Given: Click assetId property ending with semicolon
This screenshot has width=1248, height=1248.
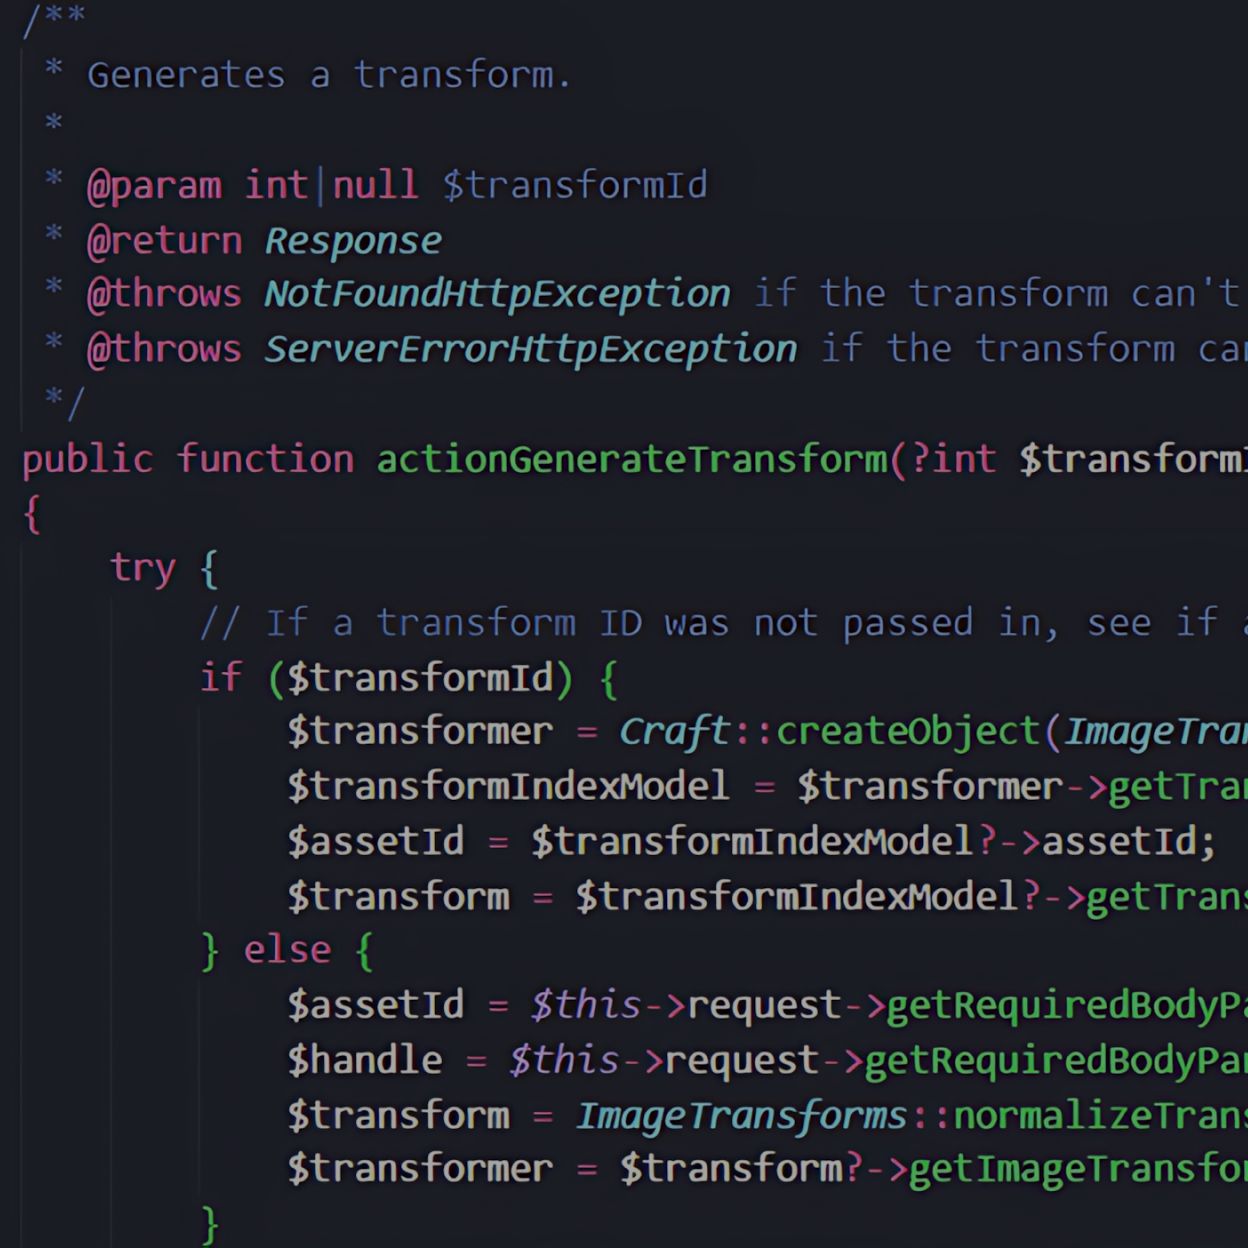Looking at the screenshot, I should (x=1128, y=842).
